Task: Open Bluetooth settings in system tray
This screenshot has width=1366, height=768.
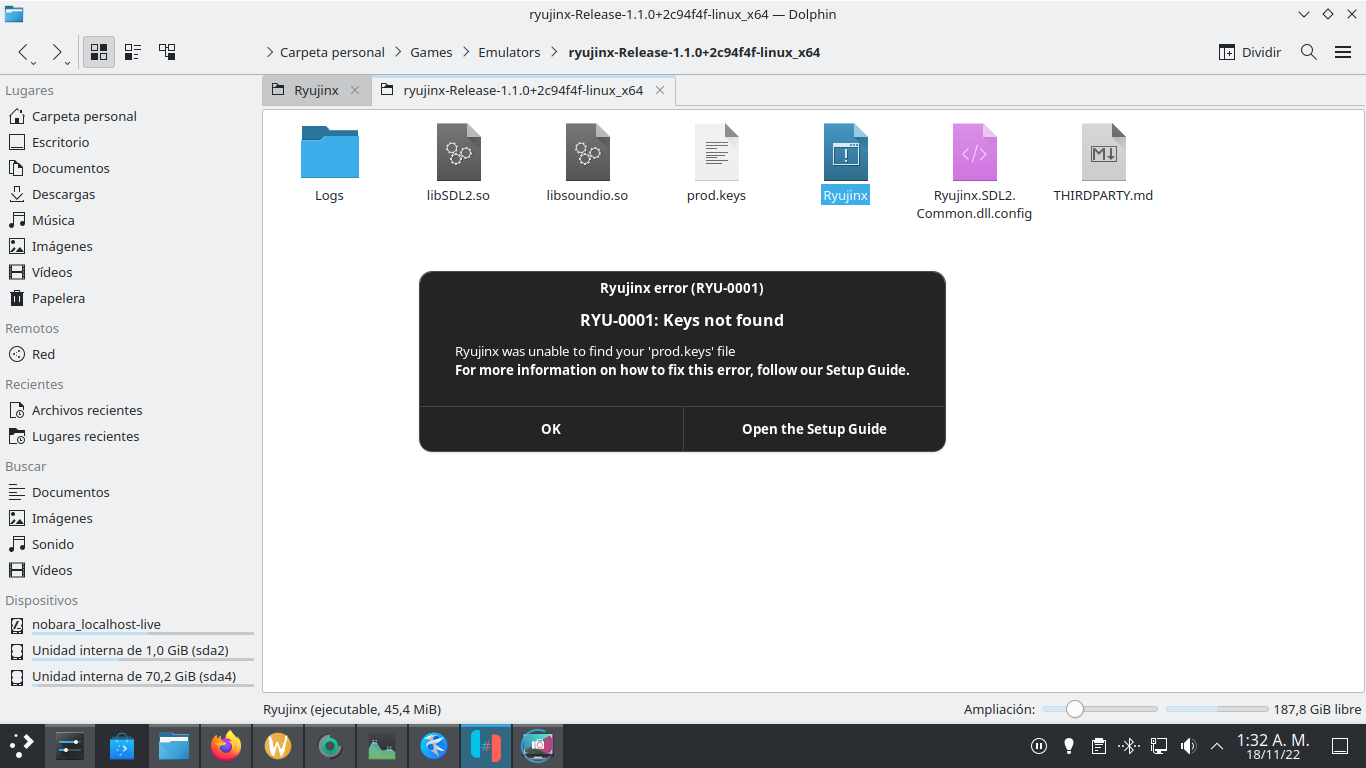Action: 1128,745
